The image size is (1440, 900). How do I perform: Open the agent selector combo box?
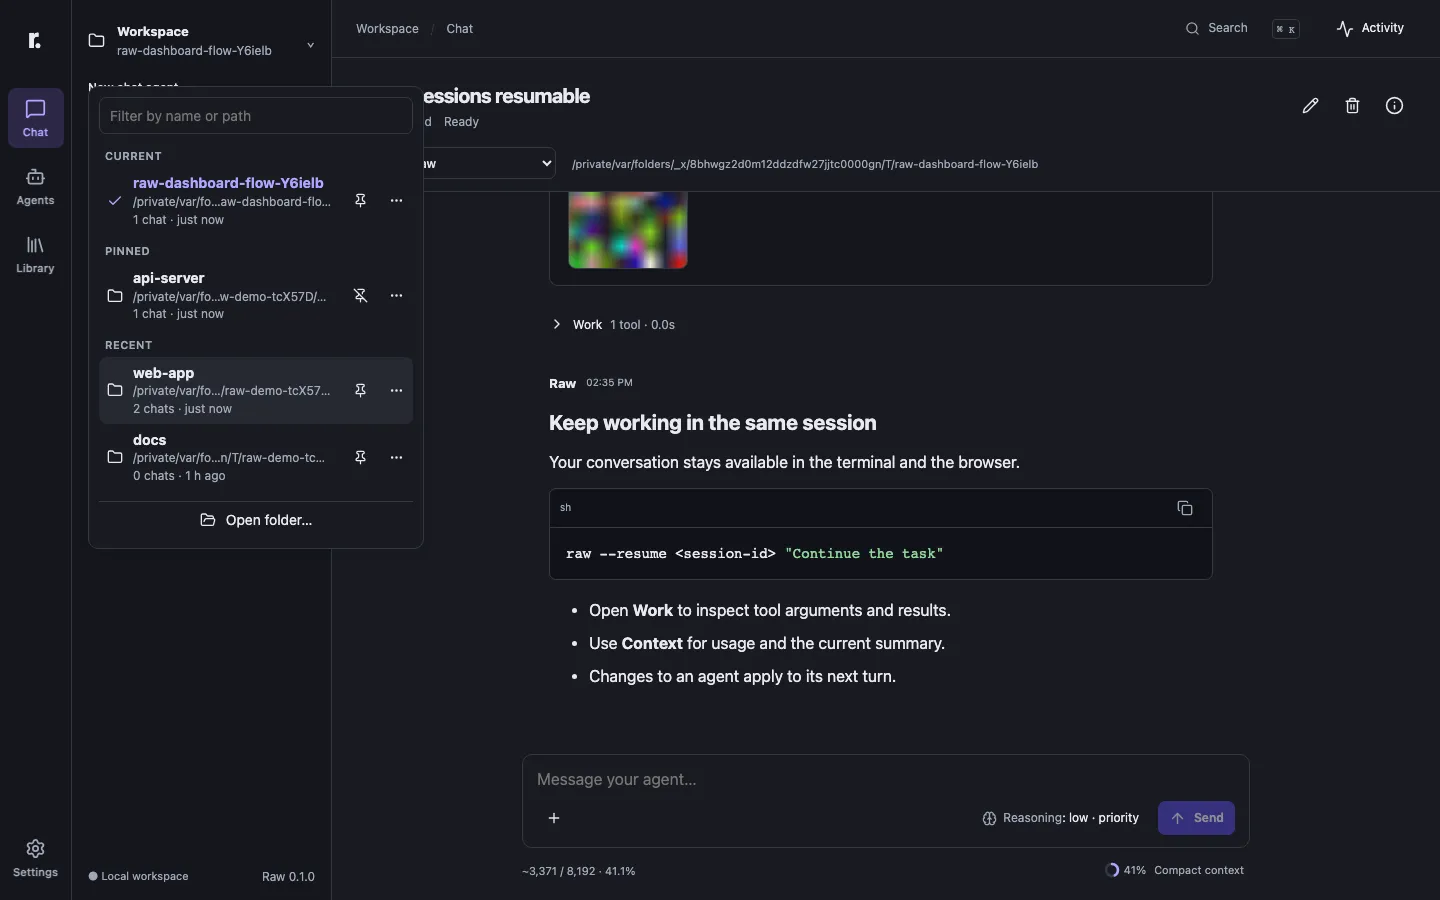(489, 163)
